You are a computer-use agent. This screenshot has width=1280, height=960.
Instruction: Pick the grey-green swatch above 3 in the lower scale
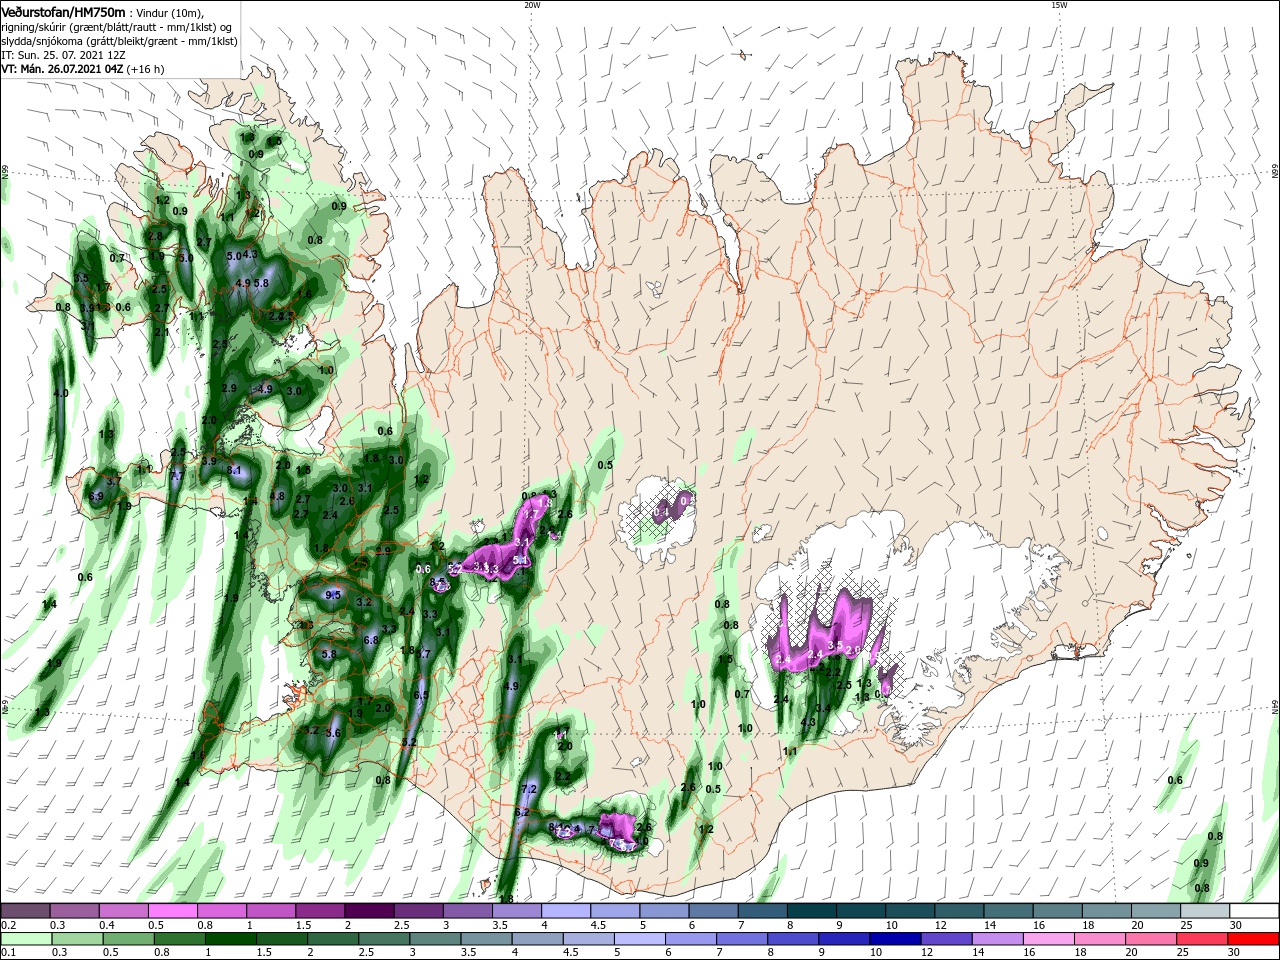[433, 939]
